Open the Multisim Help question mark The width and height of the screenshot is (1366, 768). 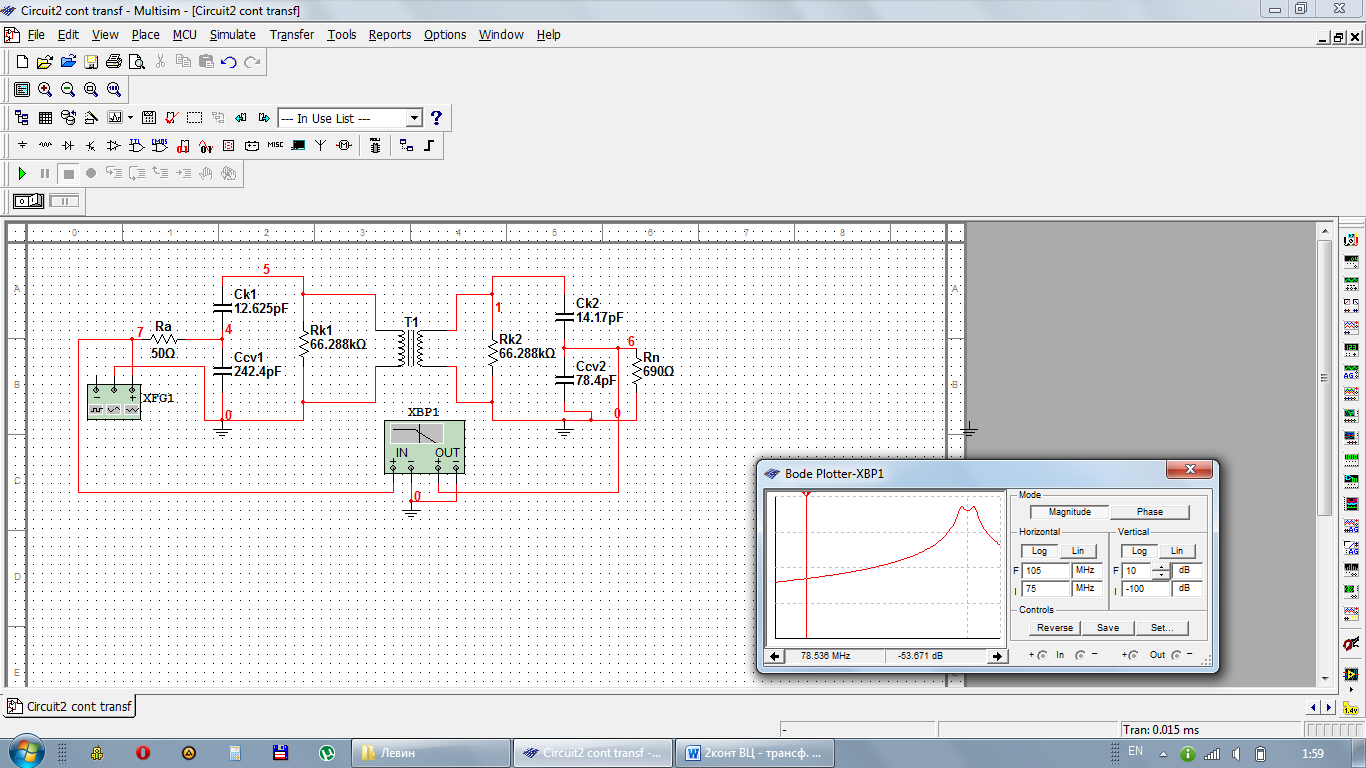(x=436, y=118)
